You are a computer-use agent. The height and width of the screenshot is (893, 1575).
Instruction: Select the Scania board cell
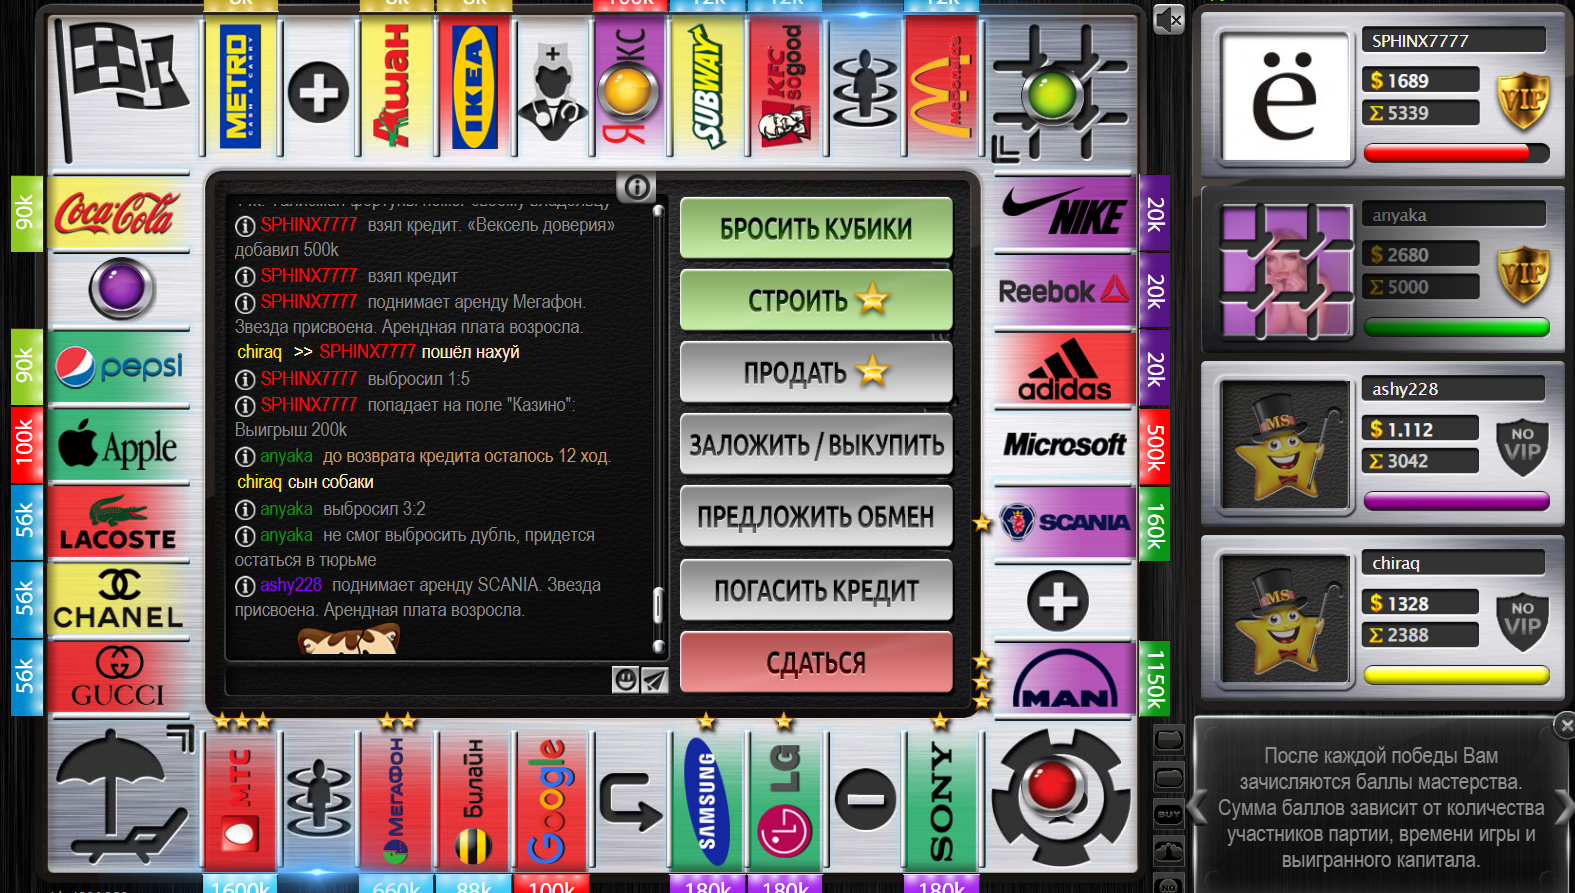coord(1064,522)
